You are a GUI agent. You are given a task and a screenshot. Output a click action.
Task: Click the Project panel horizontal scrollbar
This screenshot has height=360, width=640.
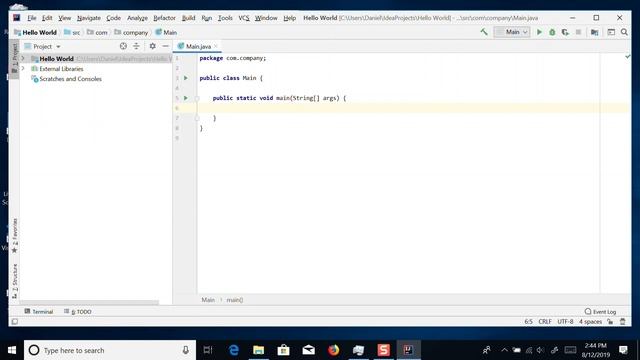tap(89, 303)
